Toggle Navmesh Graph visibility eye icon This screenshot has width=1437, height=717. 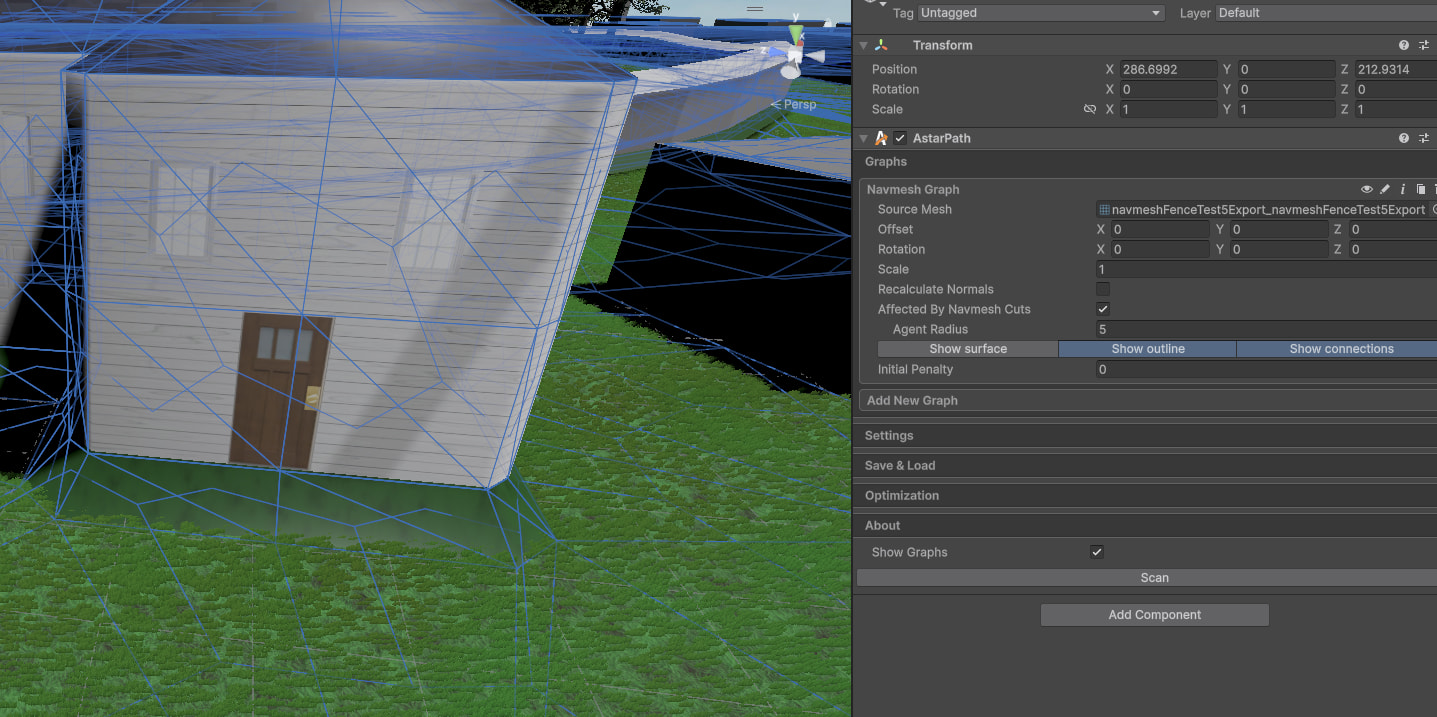coord(1366,189)
